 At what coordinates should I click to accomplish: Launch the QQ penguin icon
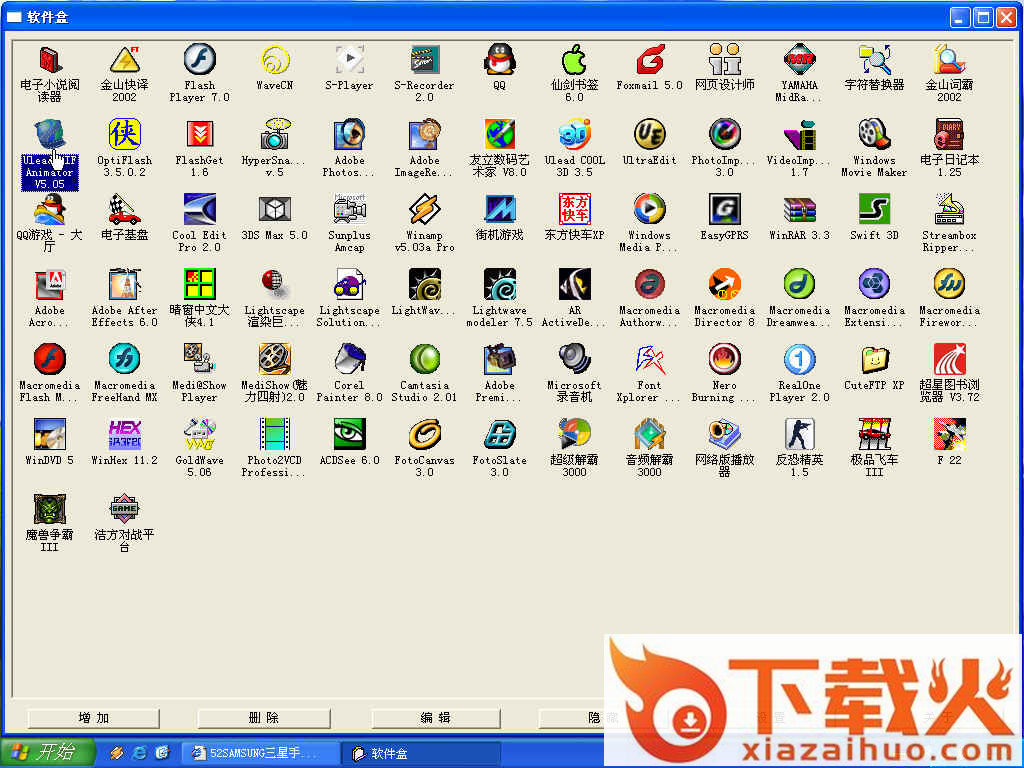(499, 60)
